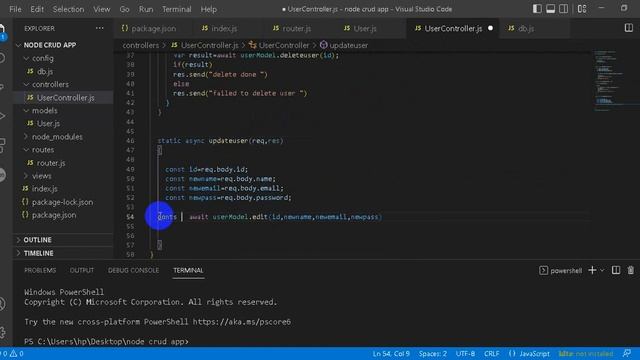This screenshot has height=360, width=640.
Task: Change indentation via Spaces: 2
Action: (433, 354)
